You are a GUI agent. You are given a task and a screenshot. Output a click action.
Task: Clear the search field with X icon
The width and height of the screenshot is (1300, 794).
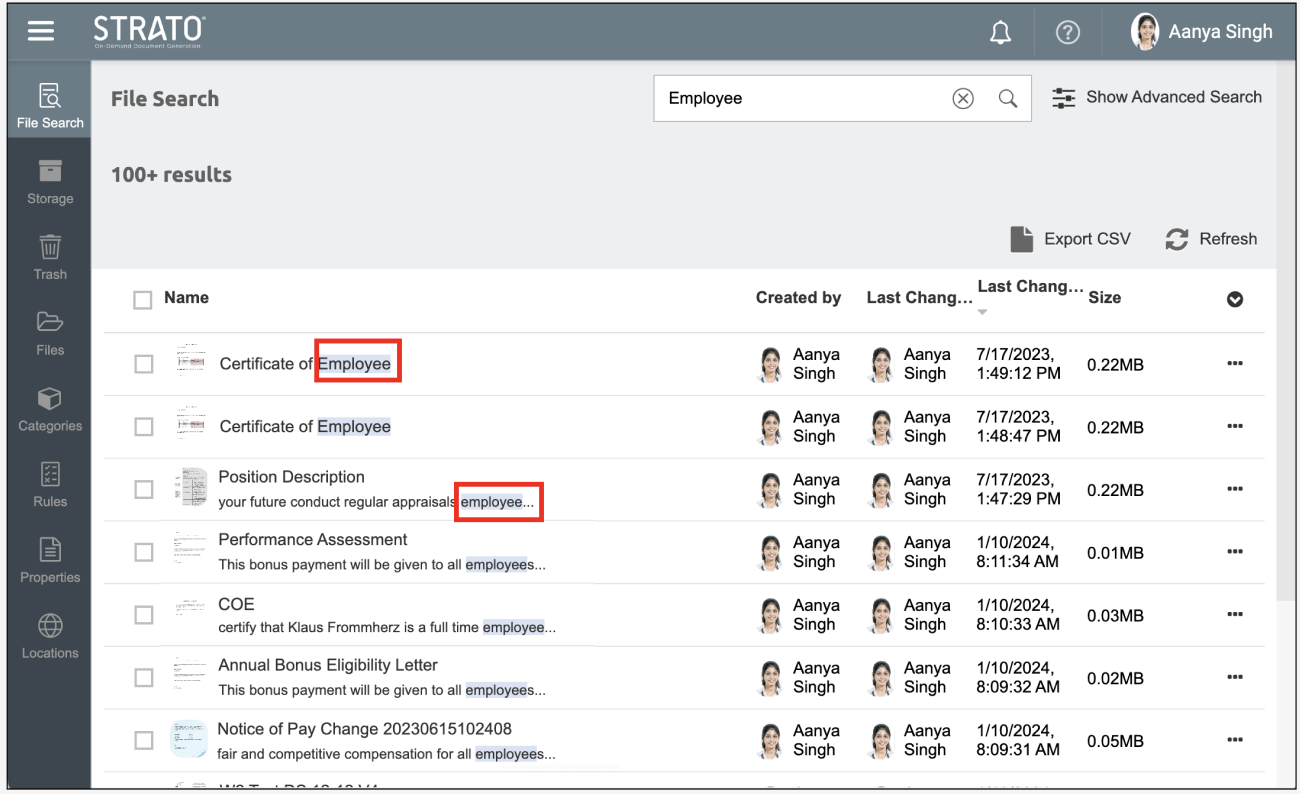(962, 98)
